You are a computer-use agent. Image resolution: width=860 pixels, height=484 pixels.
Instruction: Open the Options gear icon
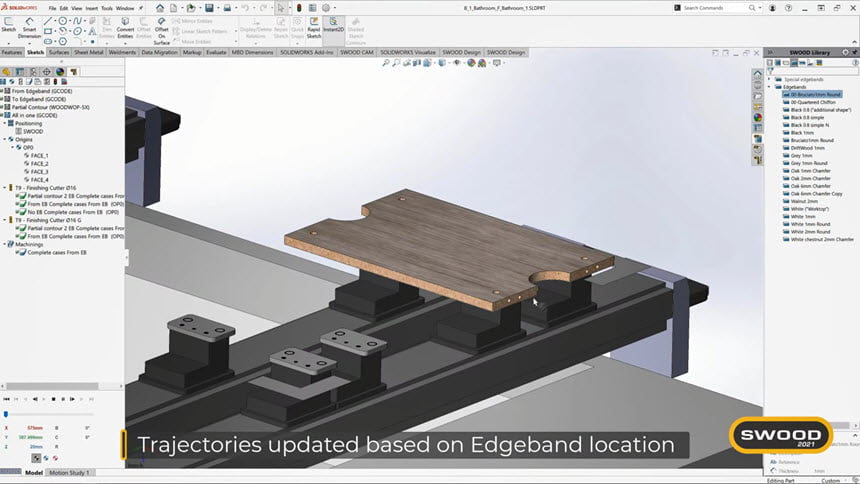coord(326,8)
